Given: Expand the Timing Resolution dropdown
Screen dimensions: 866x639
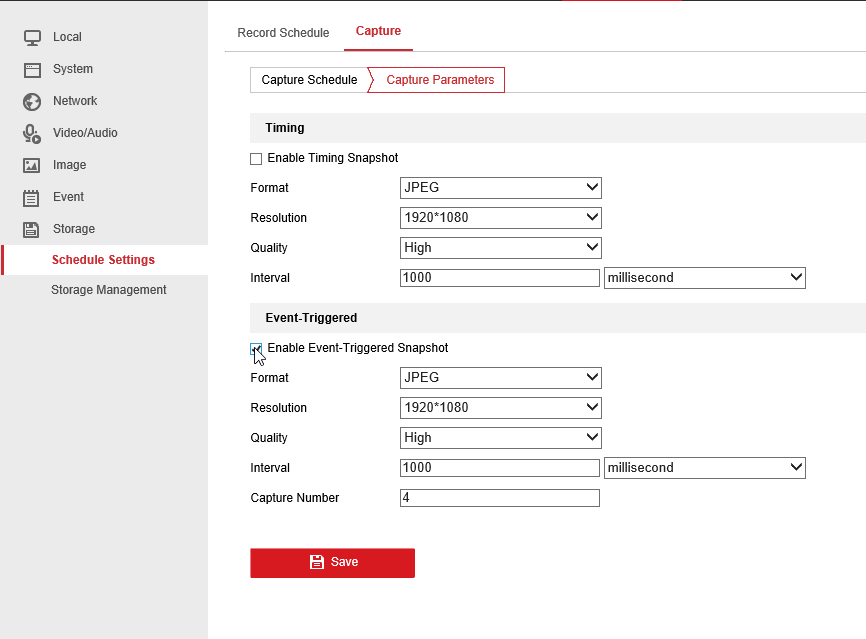Looking at the screenshot, I should click(x=500, y=218).
